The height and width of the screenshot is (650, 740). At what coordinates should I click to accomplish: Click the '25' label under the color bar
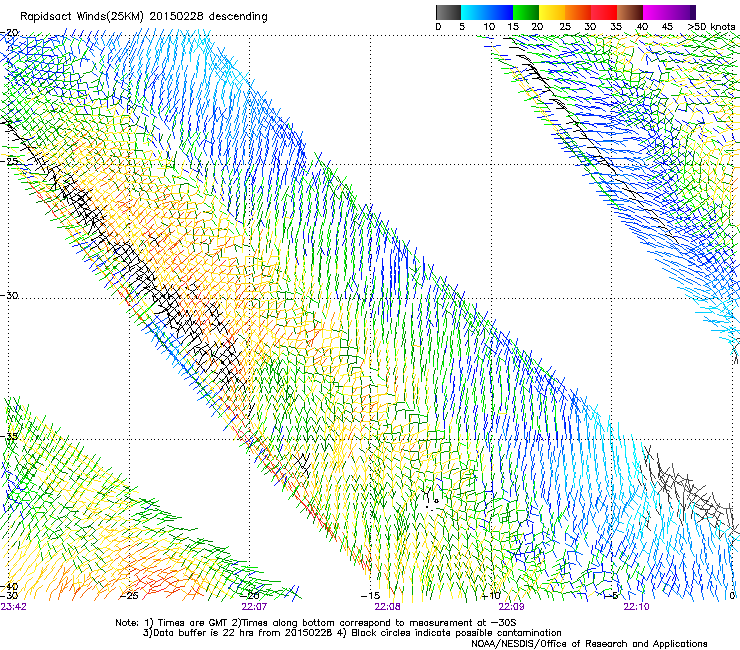coord(565,27)
